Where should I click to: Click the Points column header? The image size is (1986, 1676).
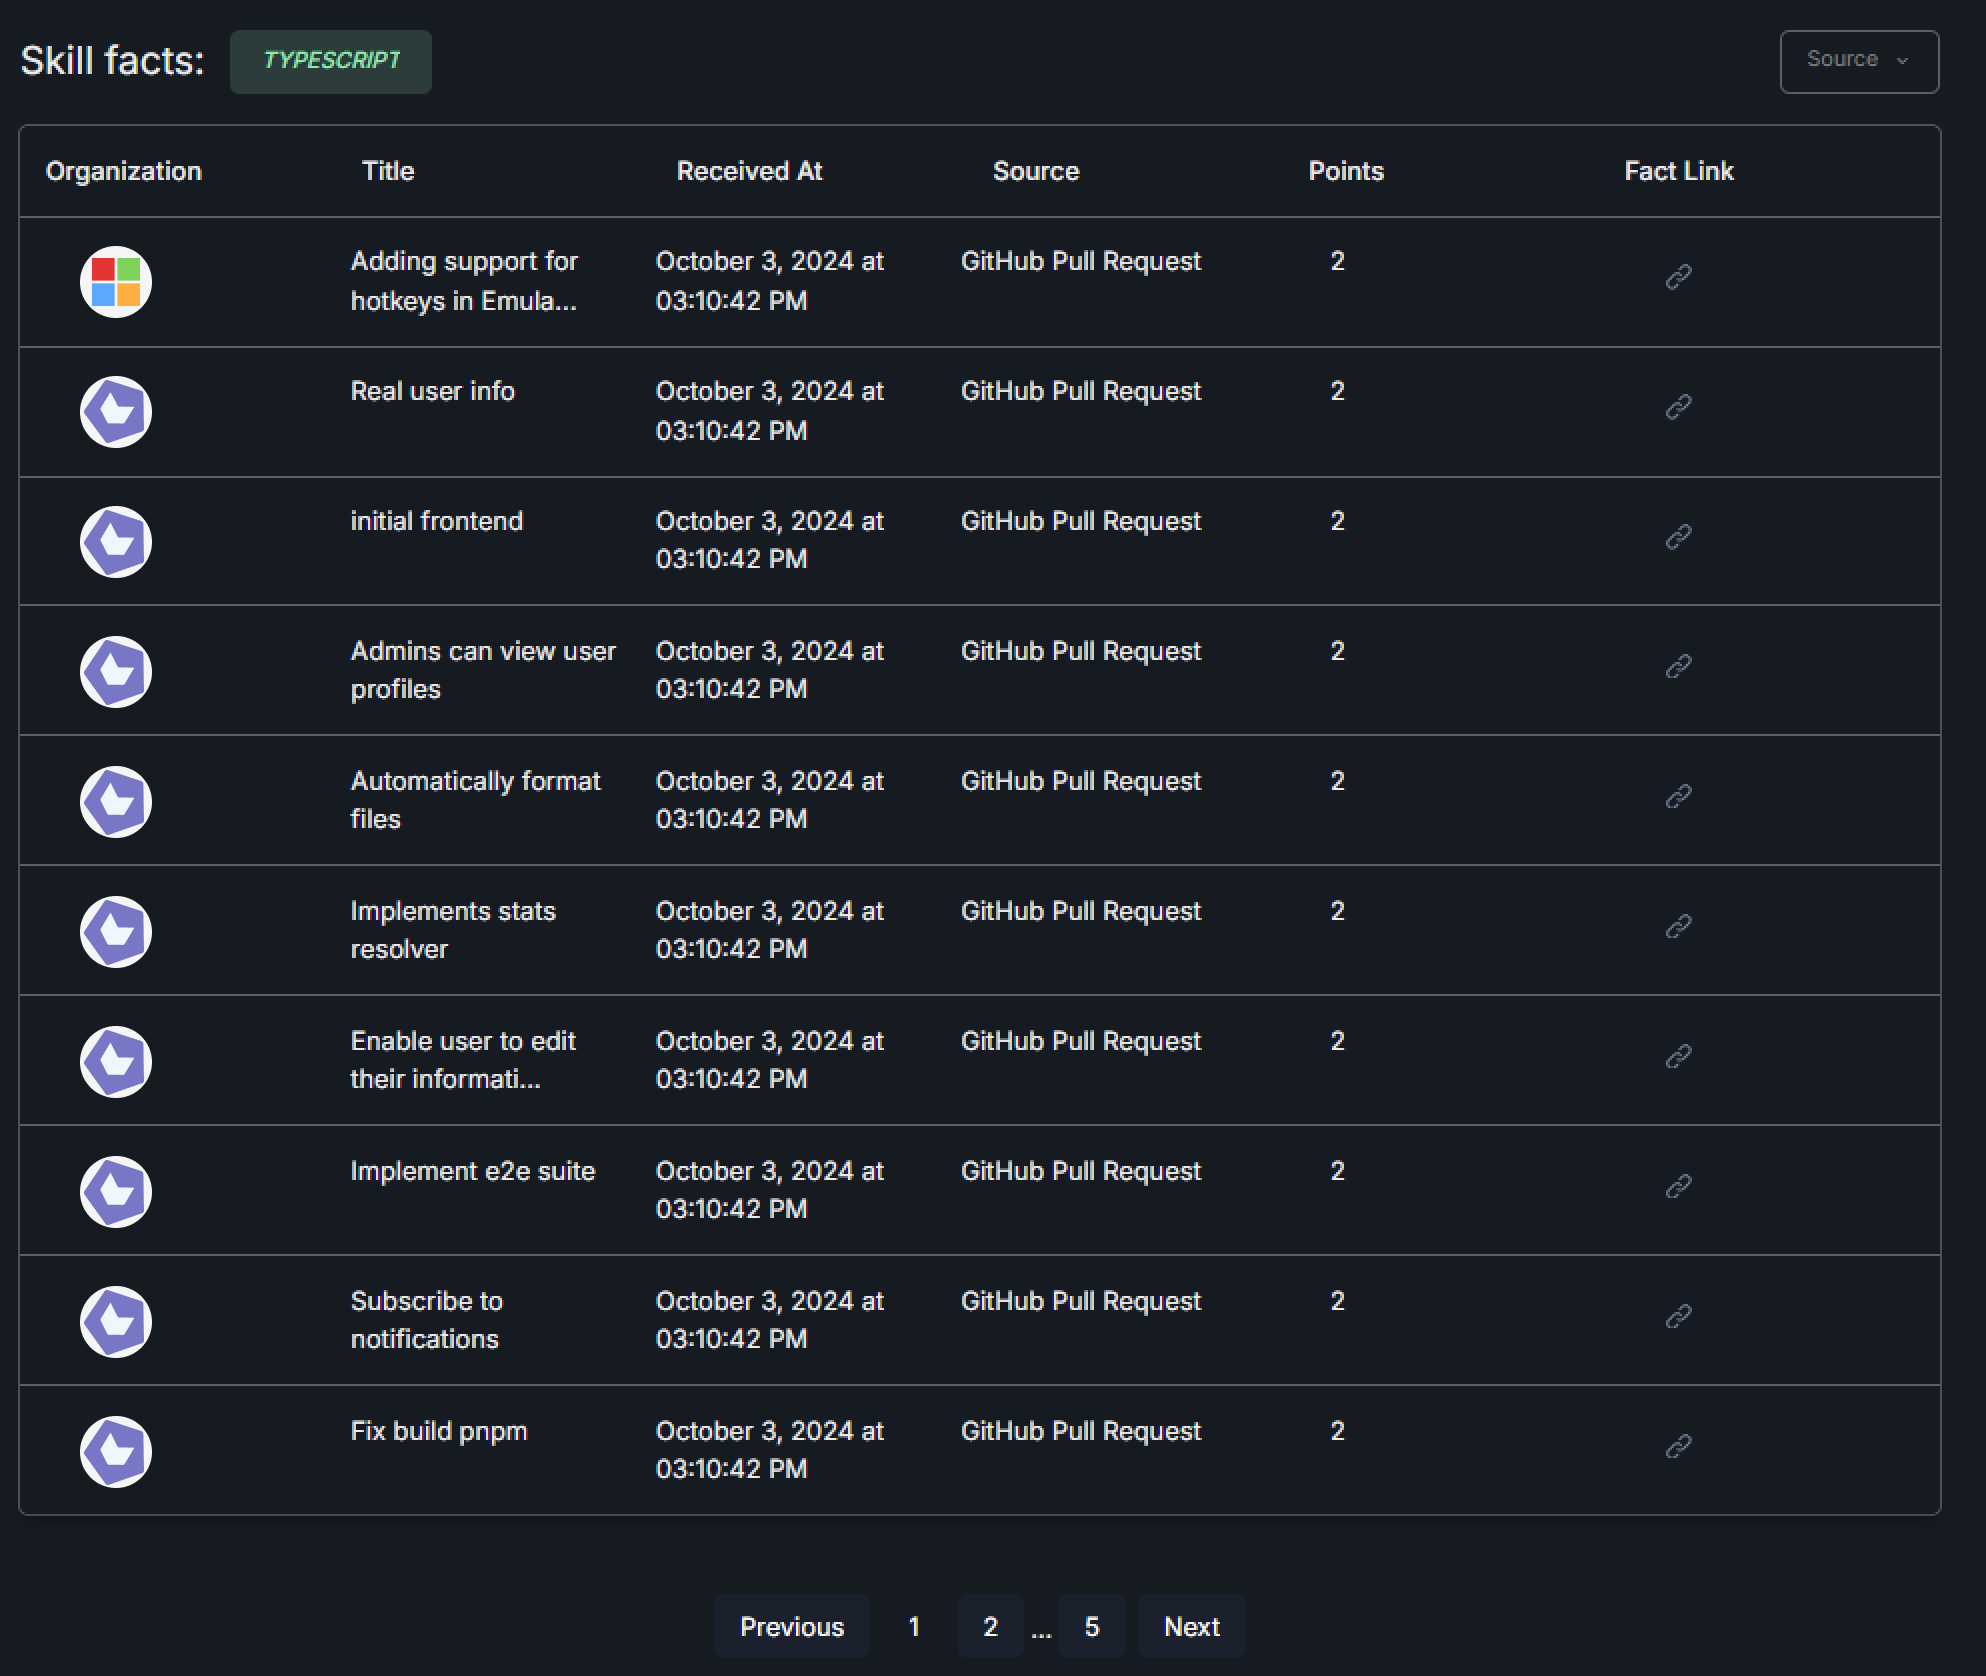(x=1345, y=171)
